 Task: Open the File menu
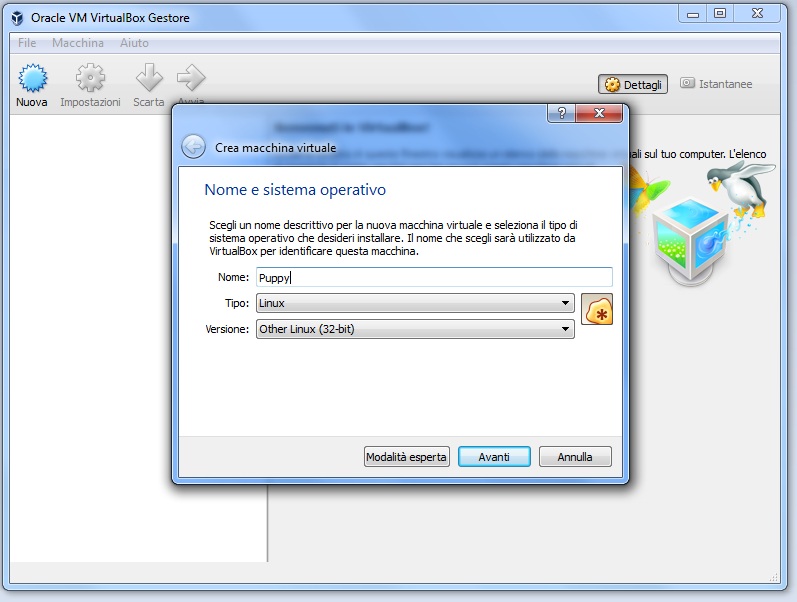click(27, 43)
